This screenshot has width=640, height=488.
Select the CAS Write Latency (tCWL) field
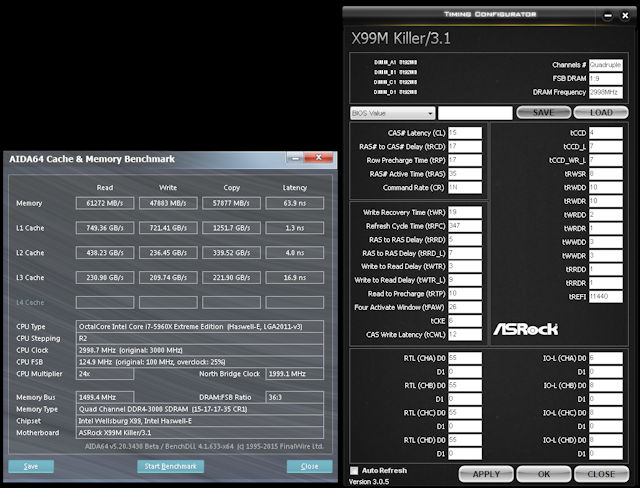[465, 335]
